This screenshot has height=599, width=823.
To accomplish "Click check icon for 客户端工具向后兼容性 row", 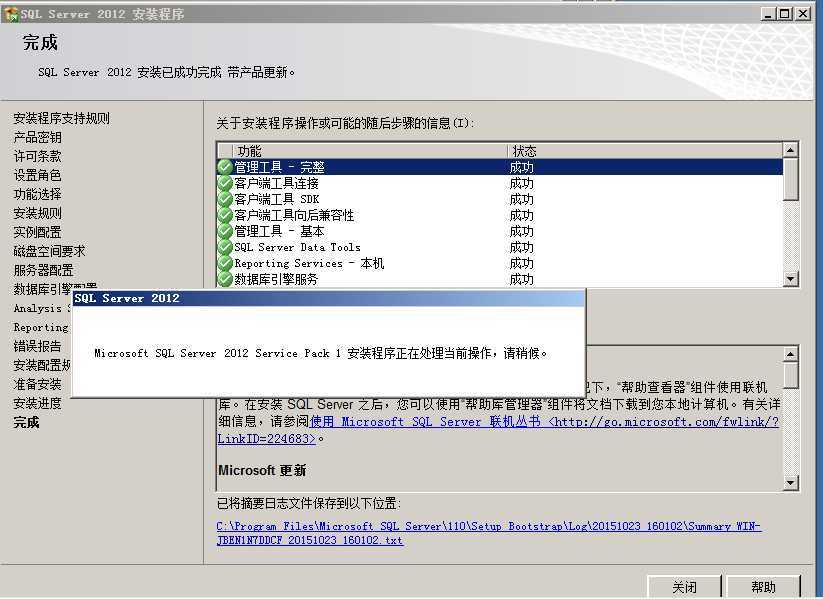I will pyautogui.click(x=225, y=215).
